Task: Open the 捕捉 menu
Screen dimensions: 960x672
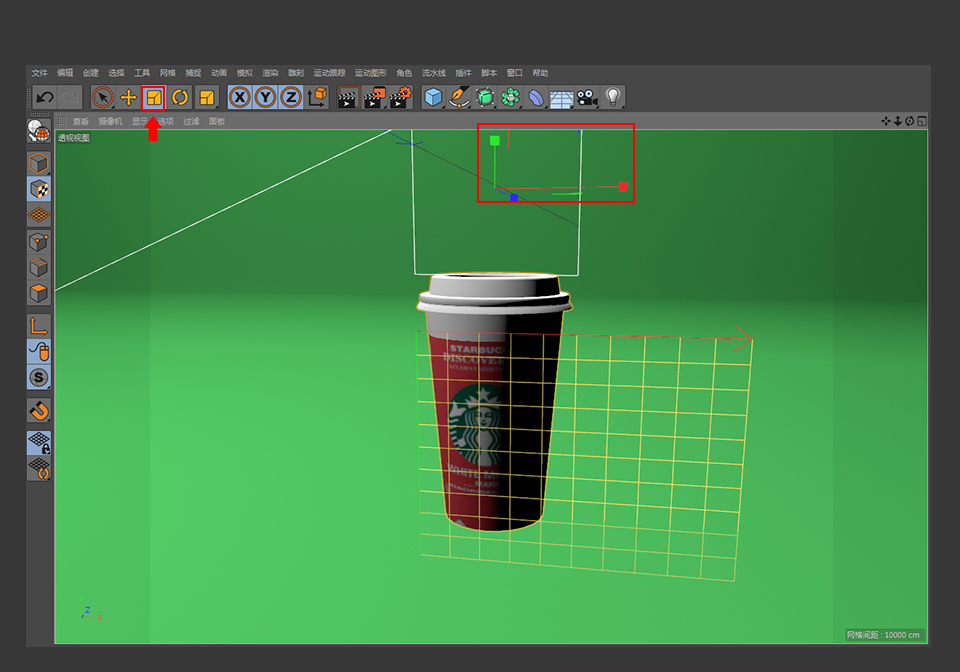Action: [x=193, y=73]
